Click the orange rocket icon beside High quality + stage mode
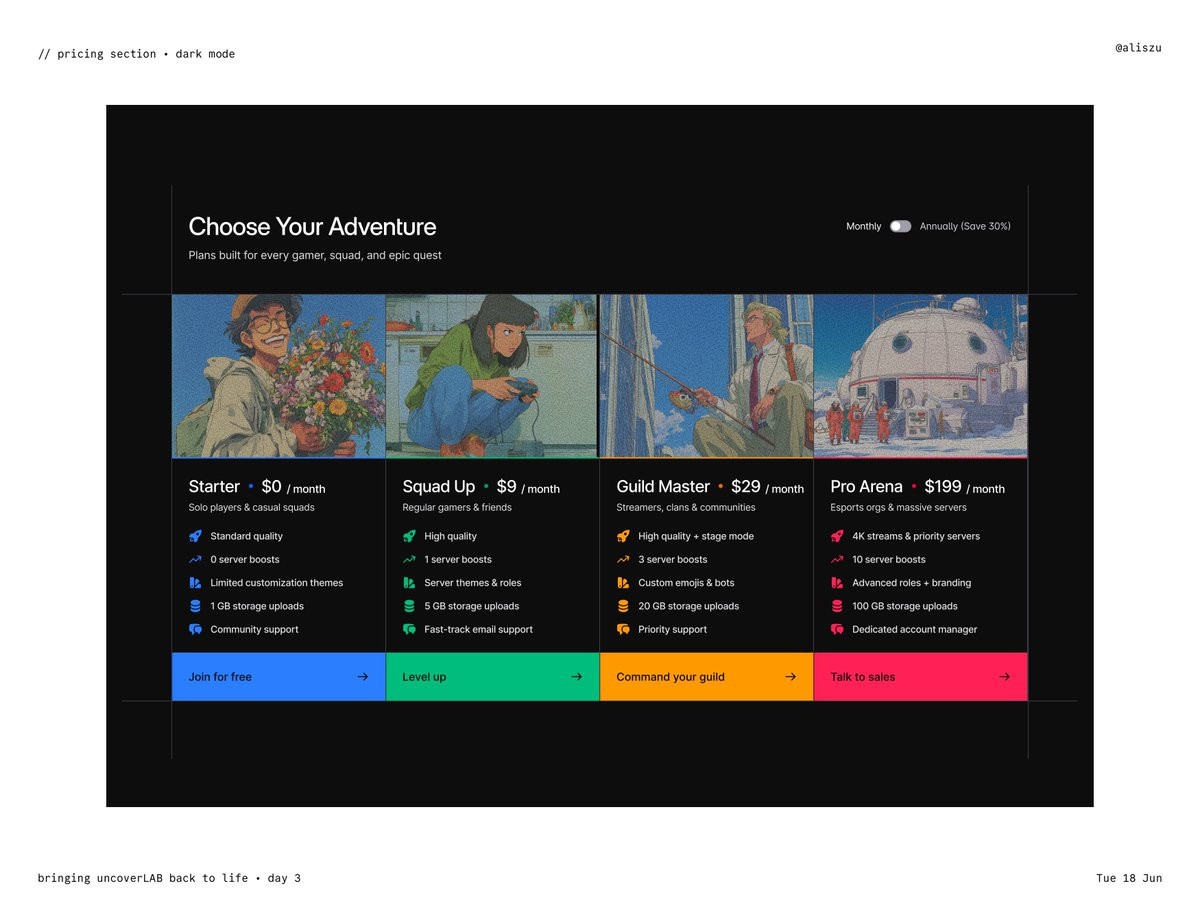 coord(623,536)
